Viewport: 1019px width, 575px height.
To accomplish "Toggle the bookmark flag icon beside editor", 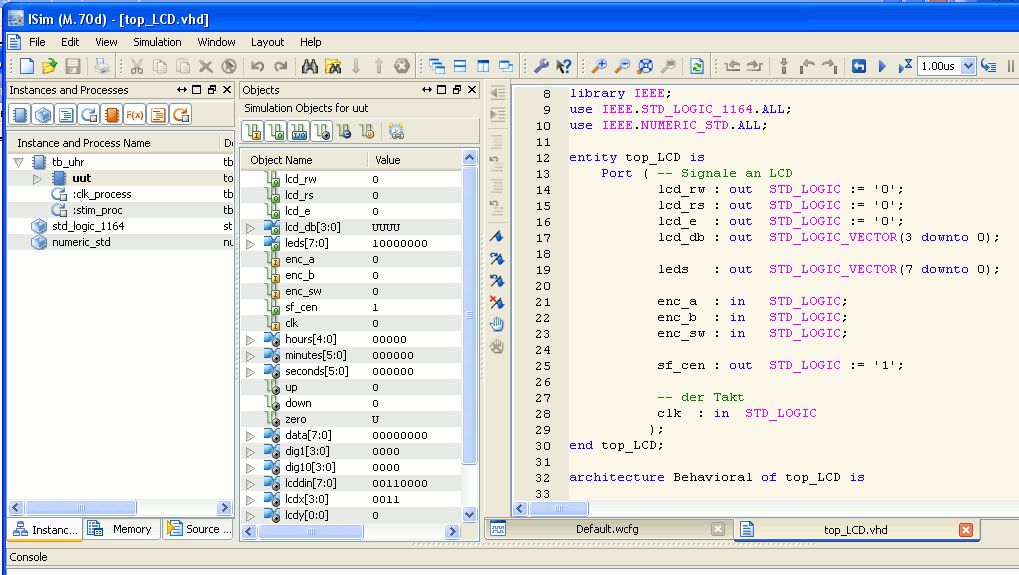I will coord(497,237).
